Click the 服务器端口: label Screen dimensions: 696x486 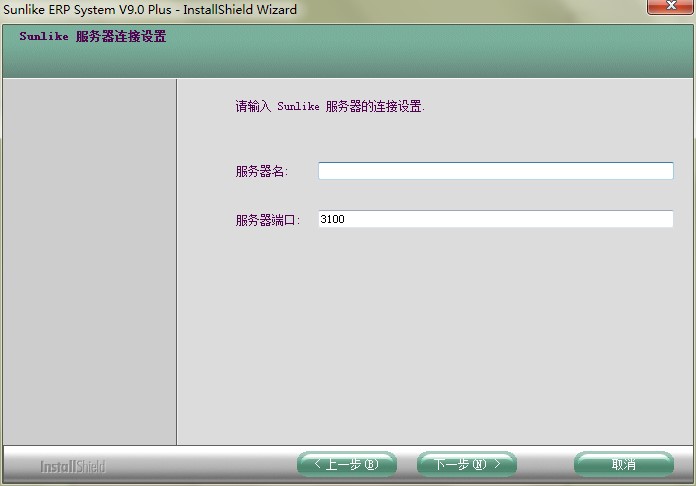pos(268,220)
